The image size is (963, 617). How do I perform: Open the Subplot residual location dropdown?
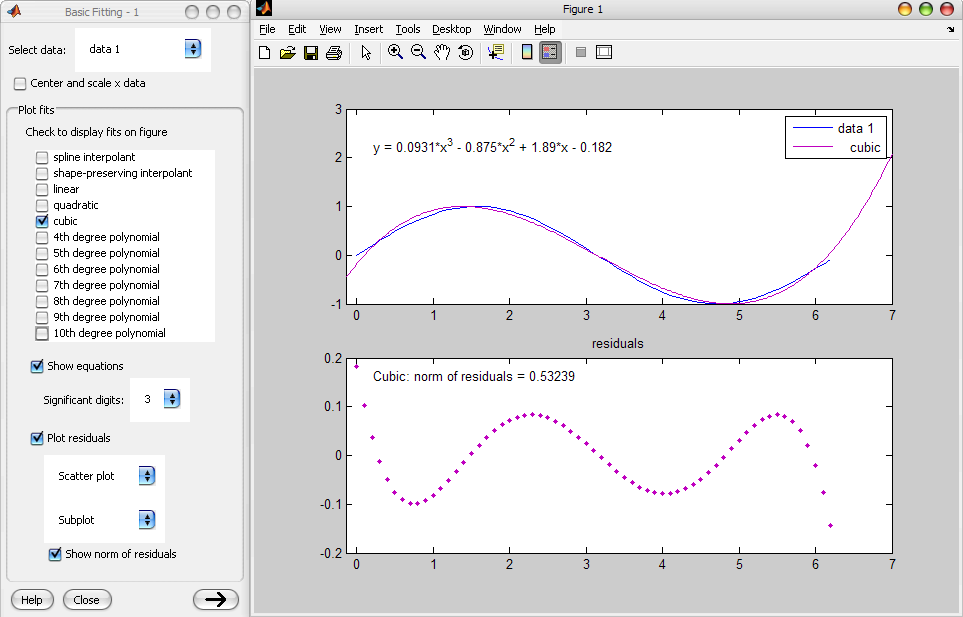tap(147, 520)
